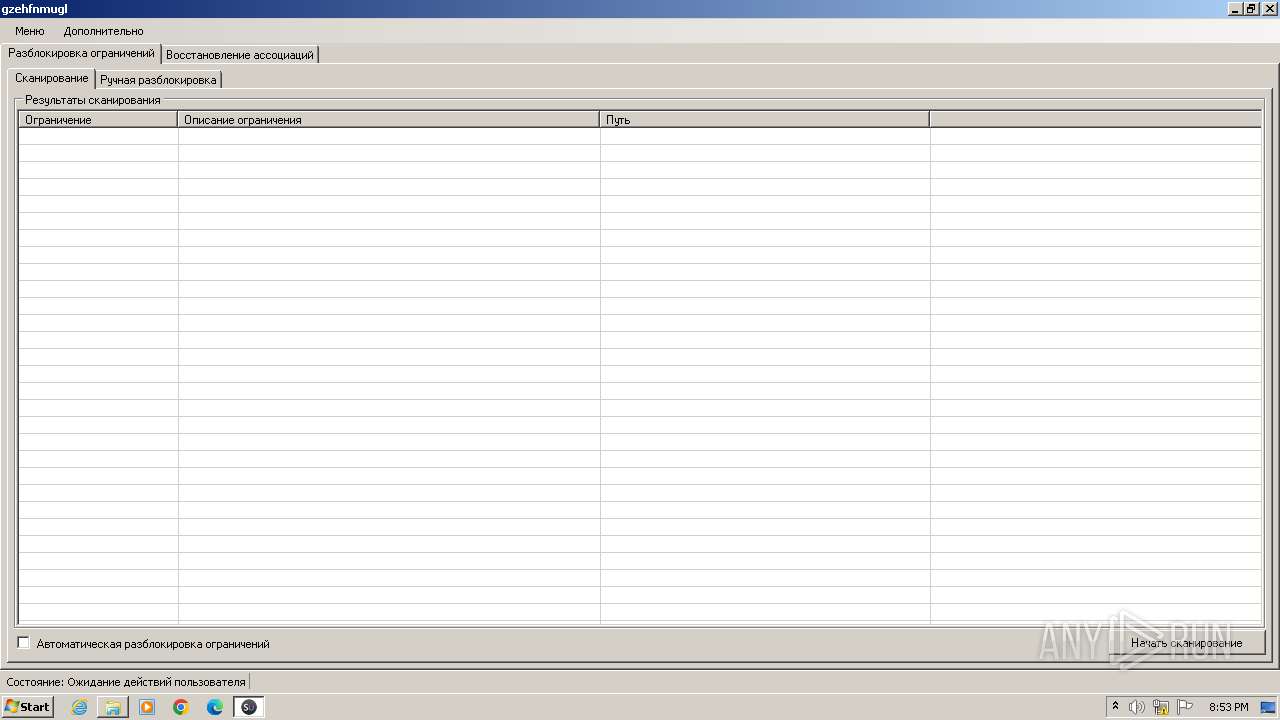Minimize the gzehfnmugl window
The height and width of the screenshot is (720, 1280).
pyautogui.click(x=1234, y=9)
